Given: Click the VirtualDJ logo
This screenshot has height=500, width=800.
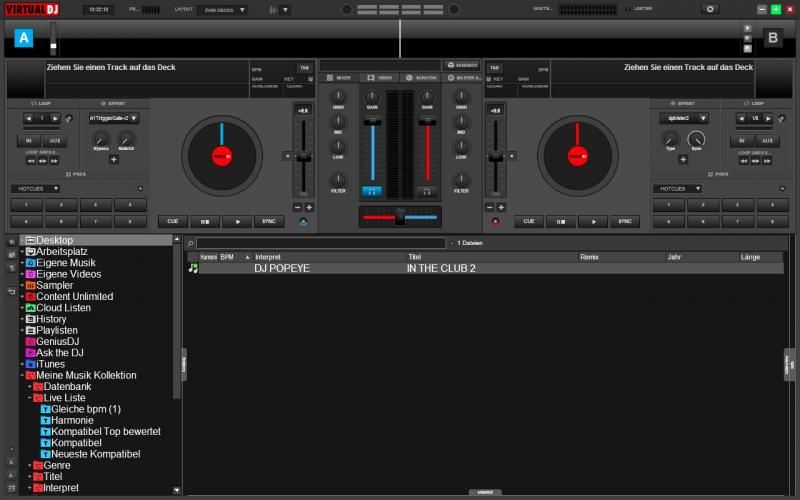Looking at the screenshot, I should click(x=32, y=9).
